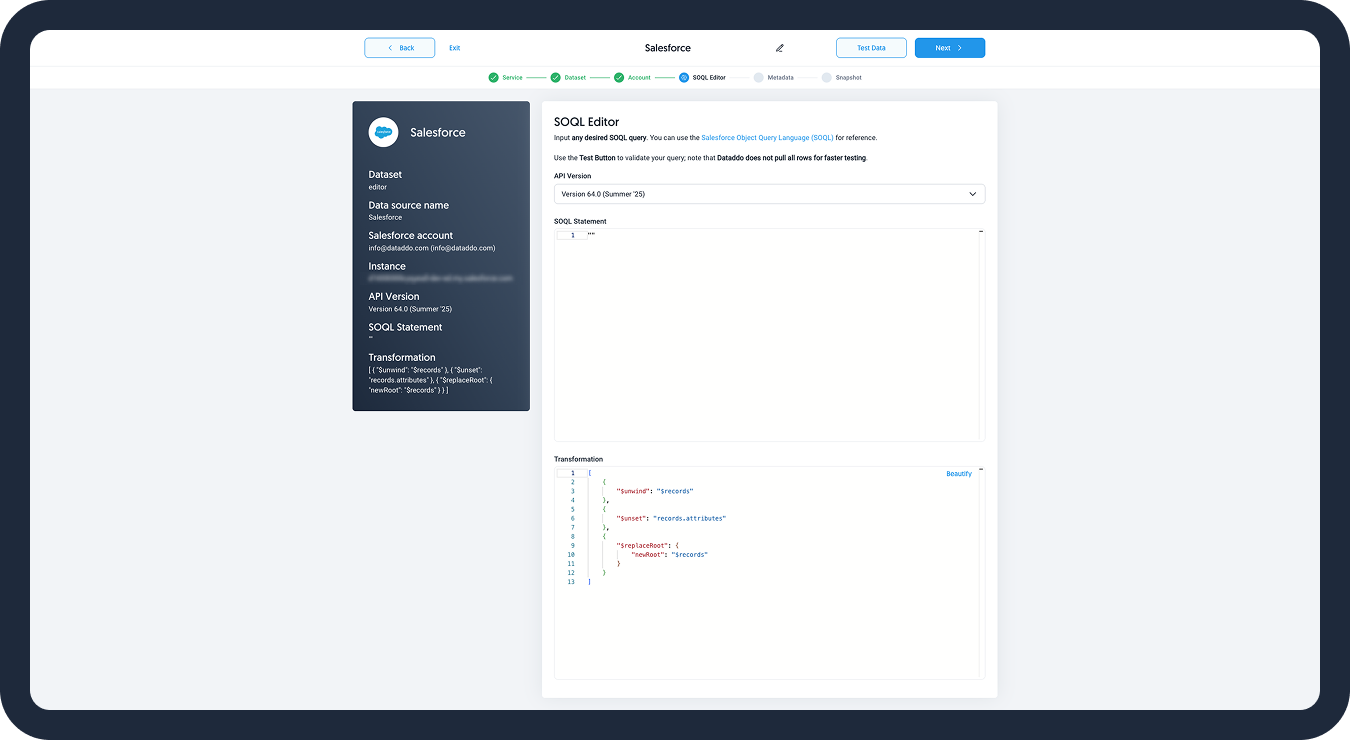Go back with the Back button

coord(400,48)
